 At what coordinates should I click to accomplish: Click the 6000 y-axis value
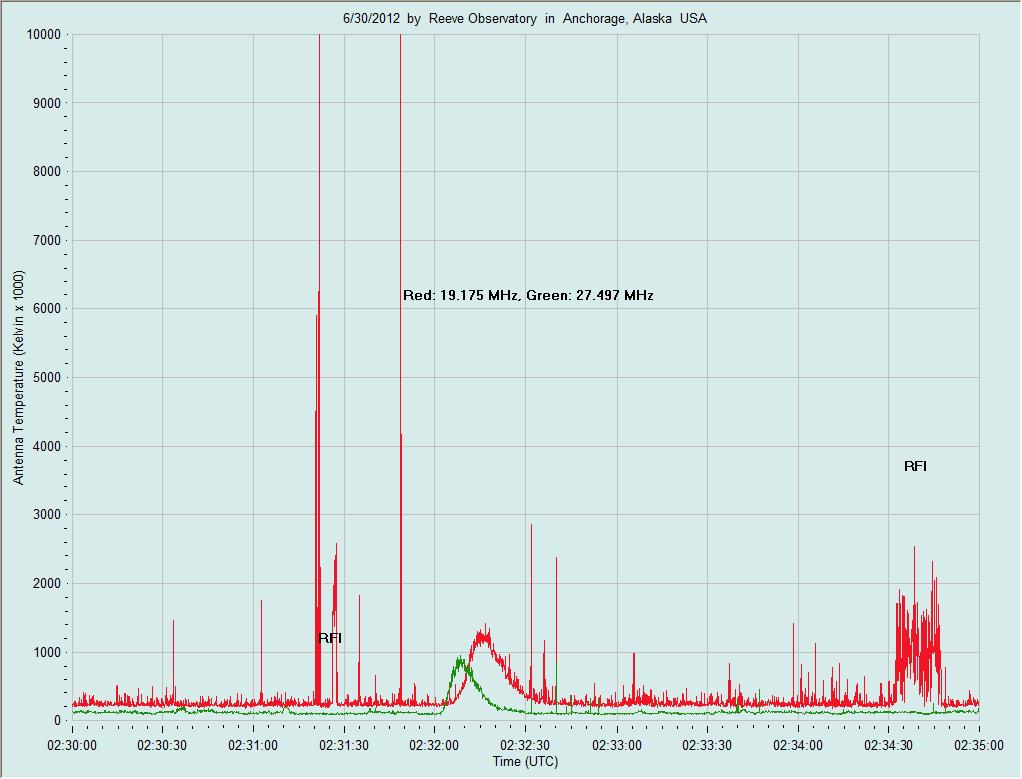coord(47,309)
